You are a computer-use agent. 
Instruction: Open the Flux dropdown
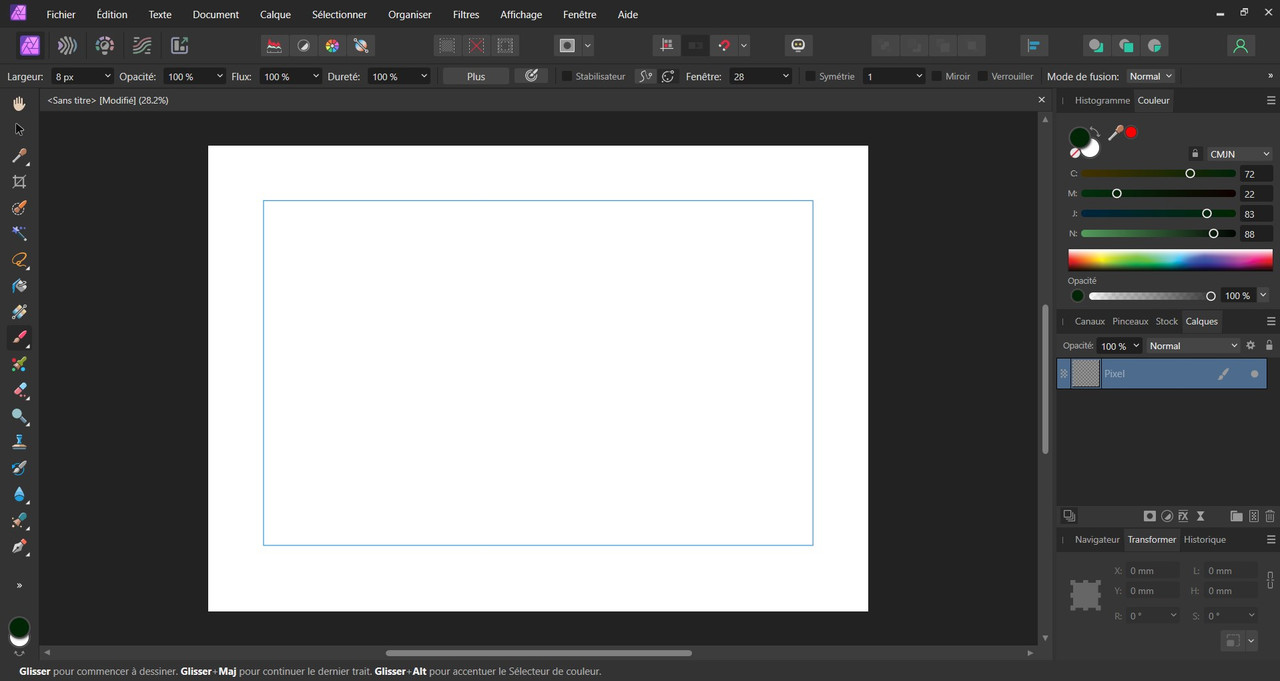click(316, 76)
